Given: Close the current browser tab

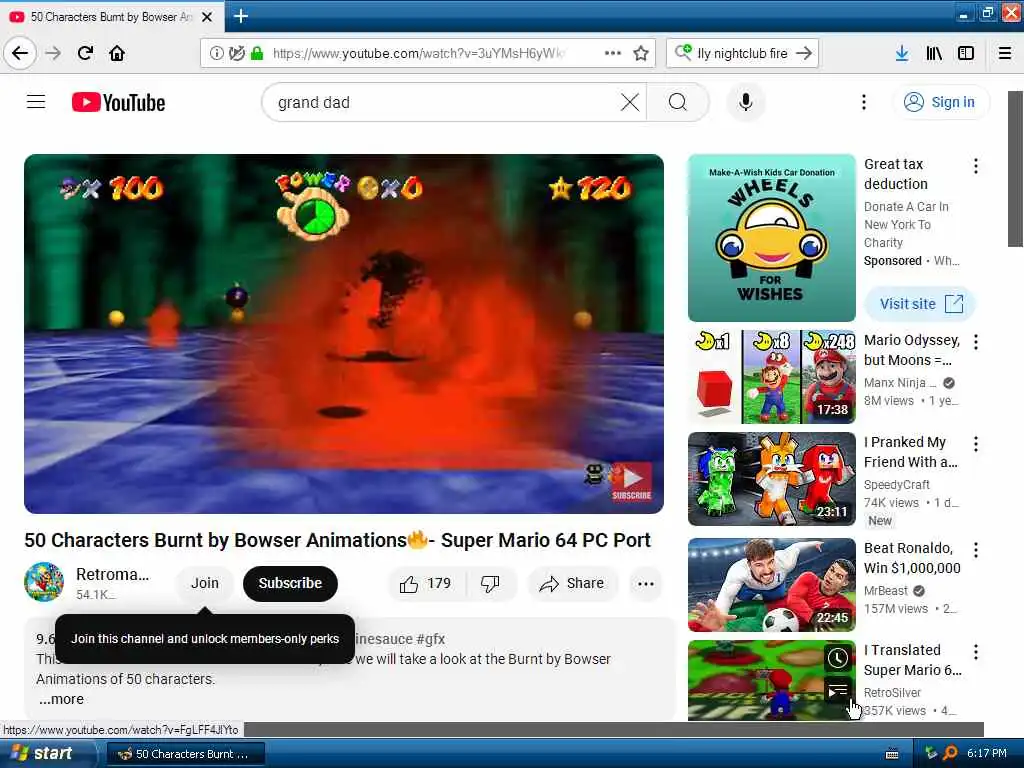Looking at the screenshot, I should click(x=207, y=17).
